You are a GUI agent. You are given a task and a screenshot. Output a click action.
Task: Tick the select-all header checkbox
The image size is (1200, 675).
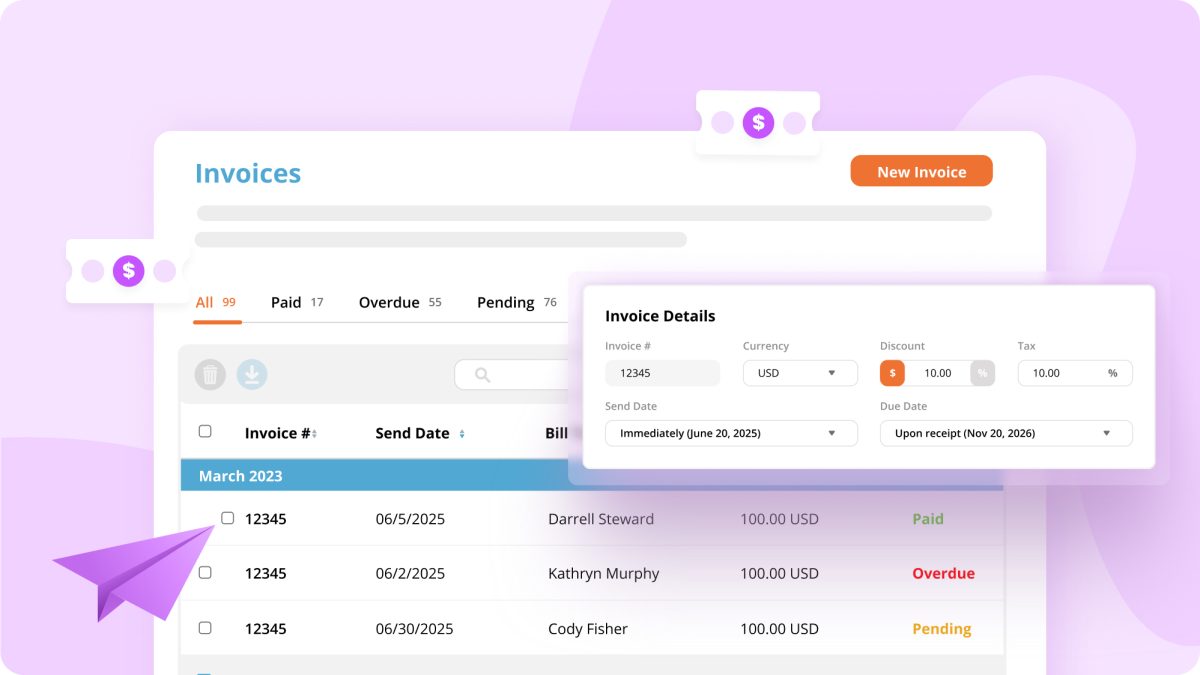pyautogui.click(x=205, y=431)
